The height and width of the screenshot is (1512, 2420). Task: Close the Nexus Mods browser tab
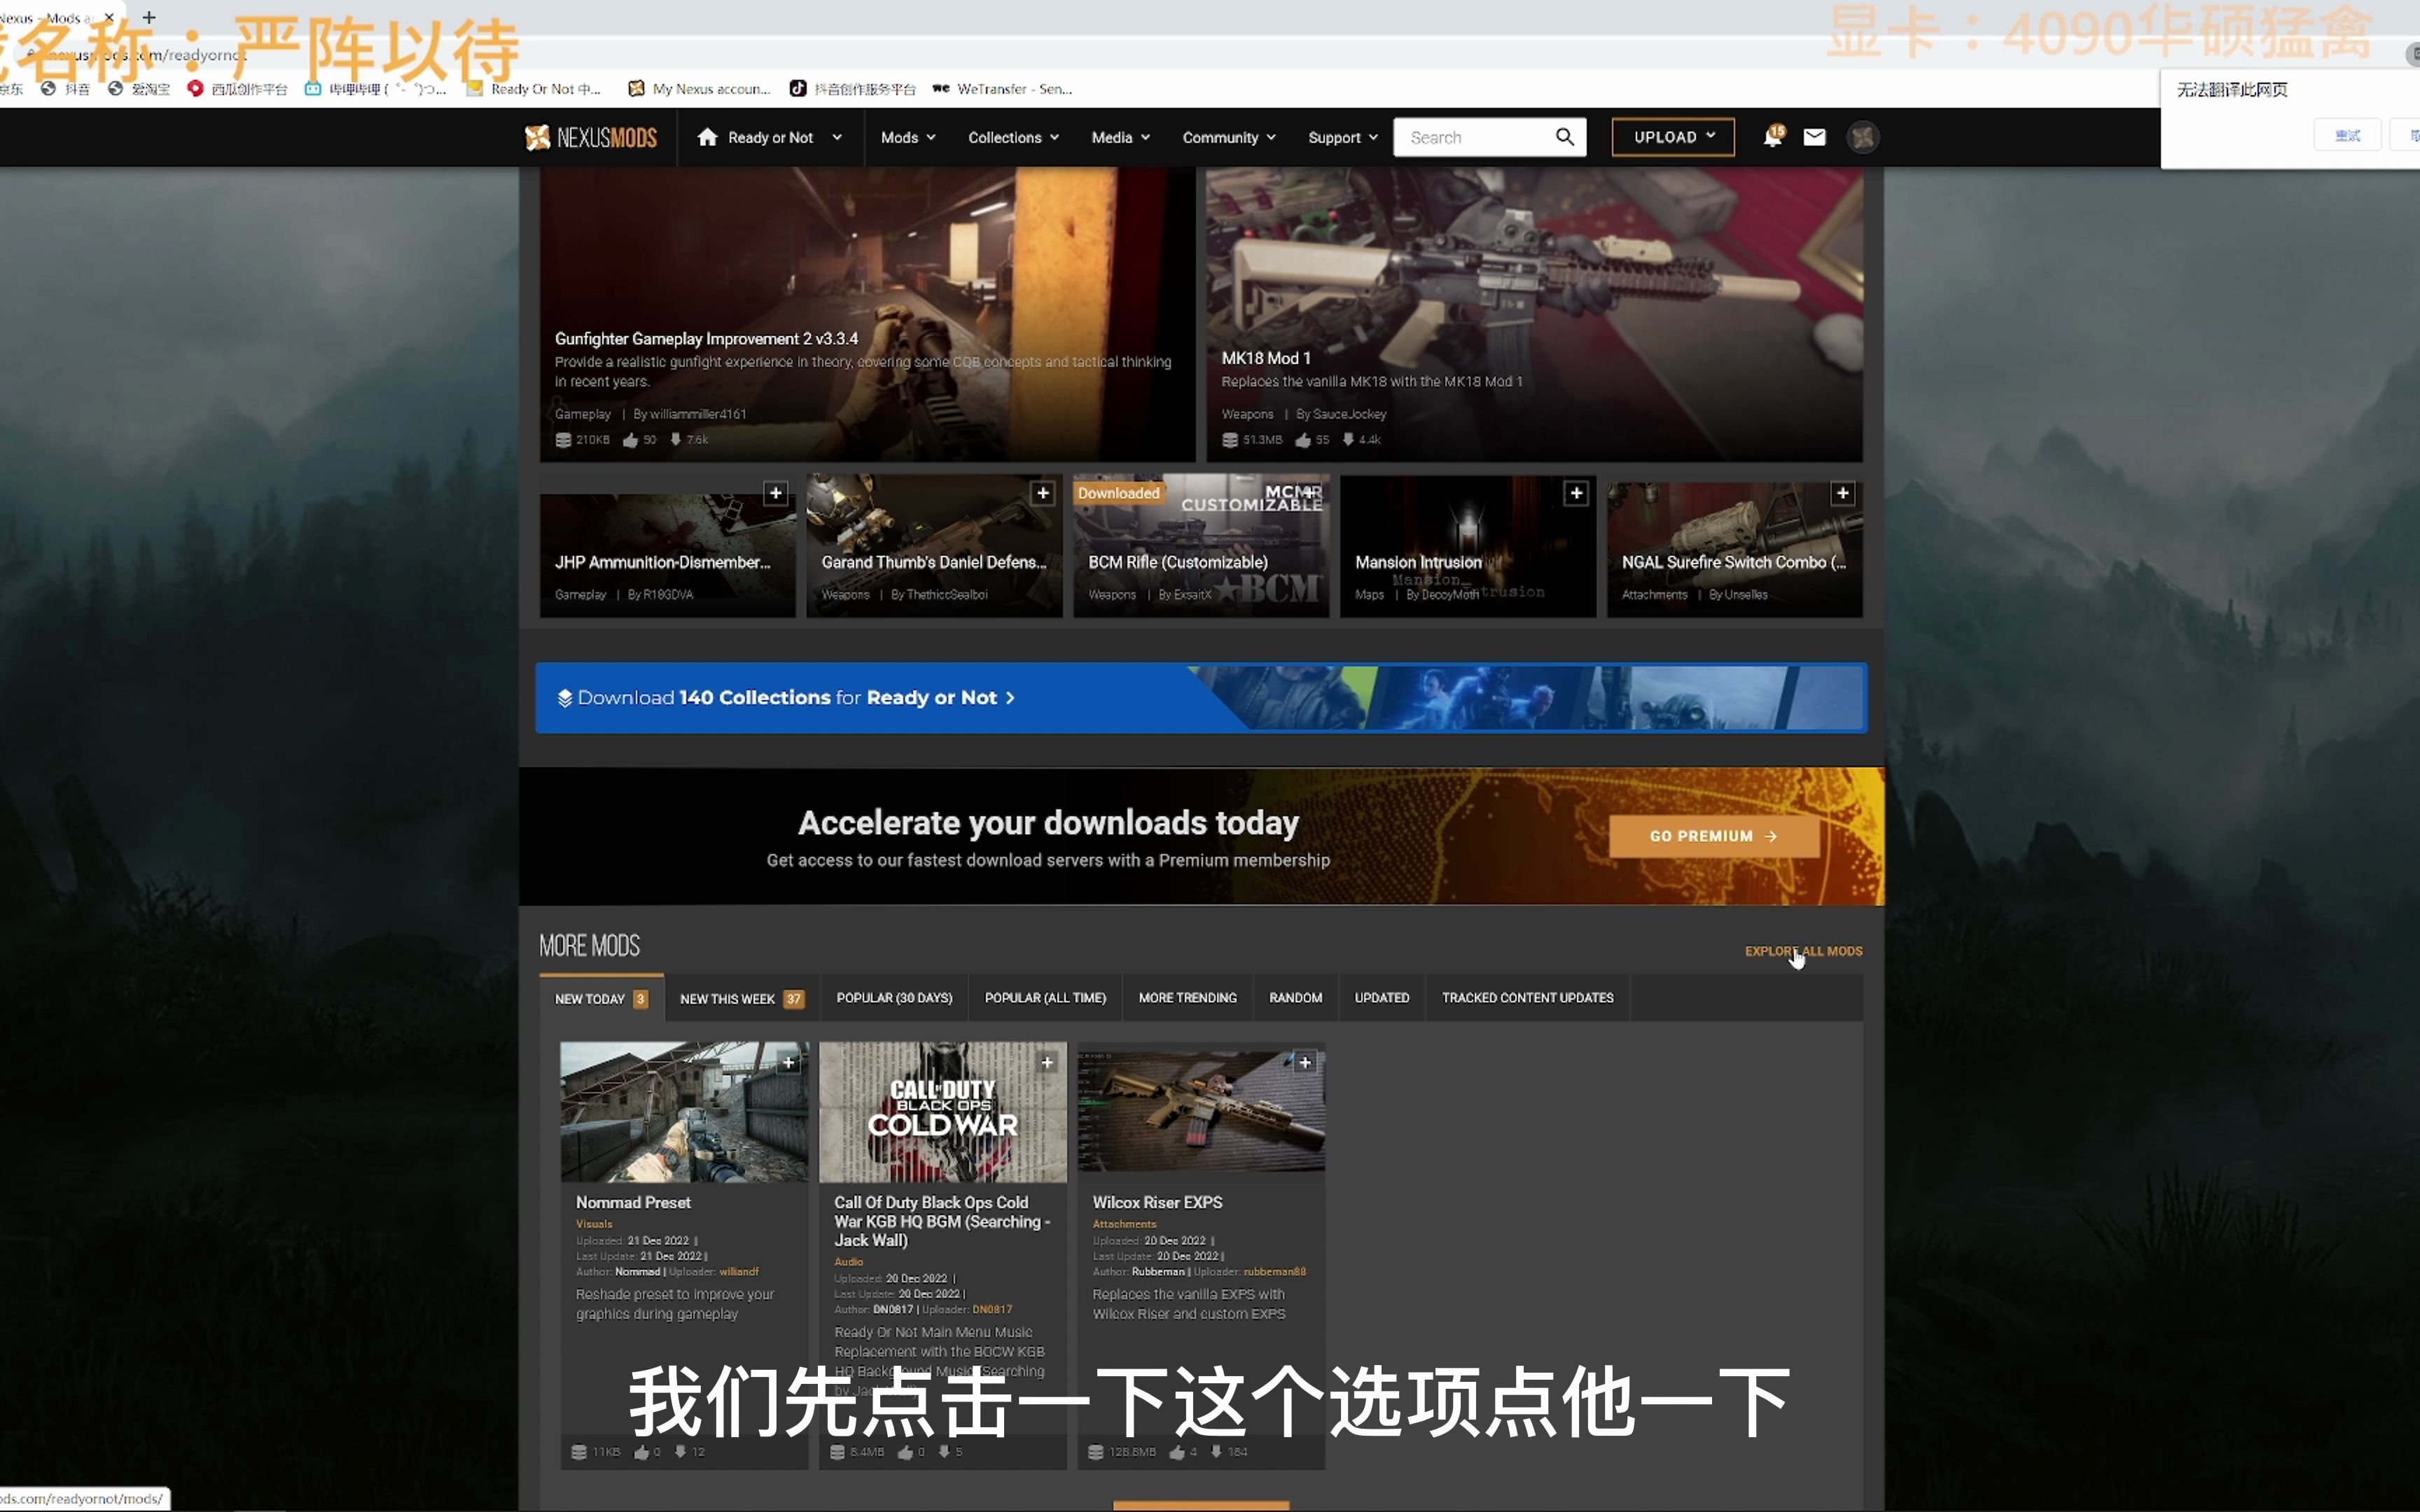[109, 17]
